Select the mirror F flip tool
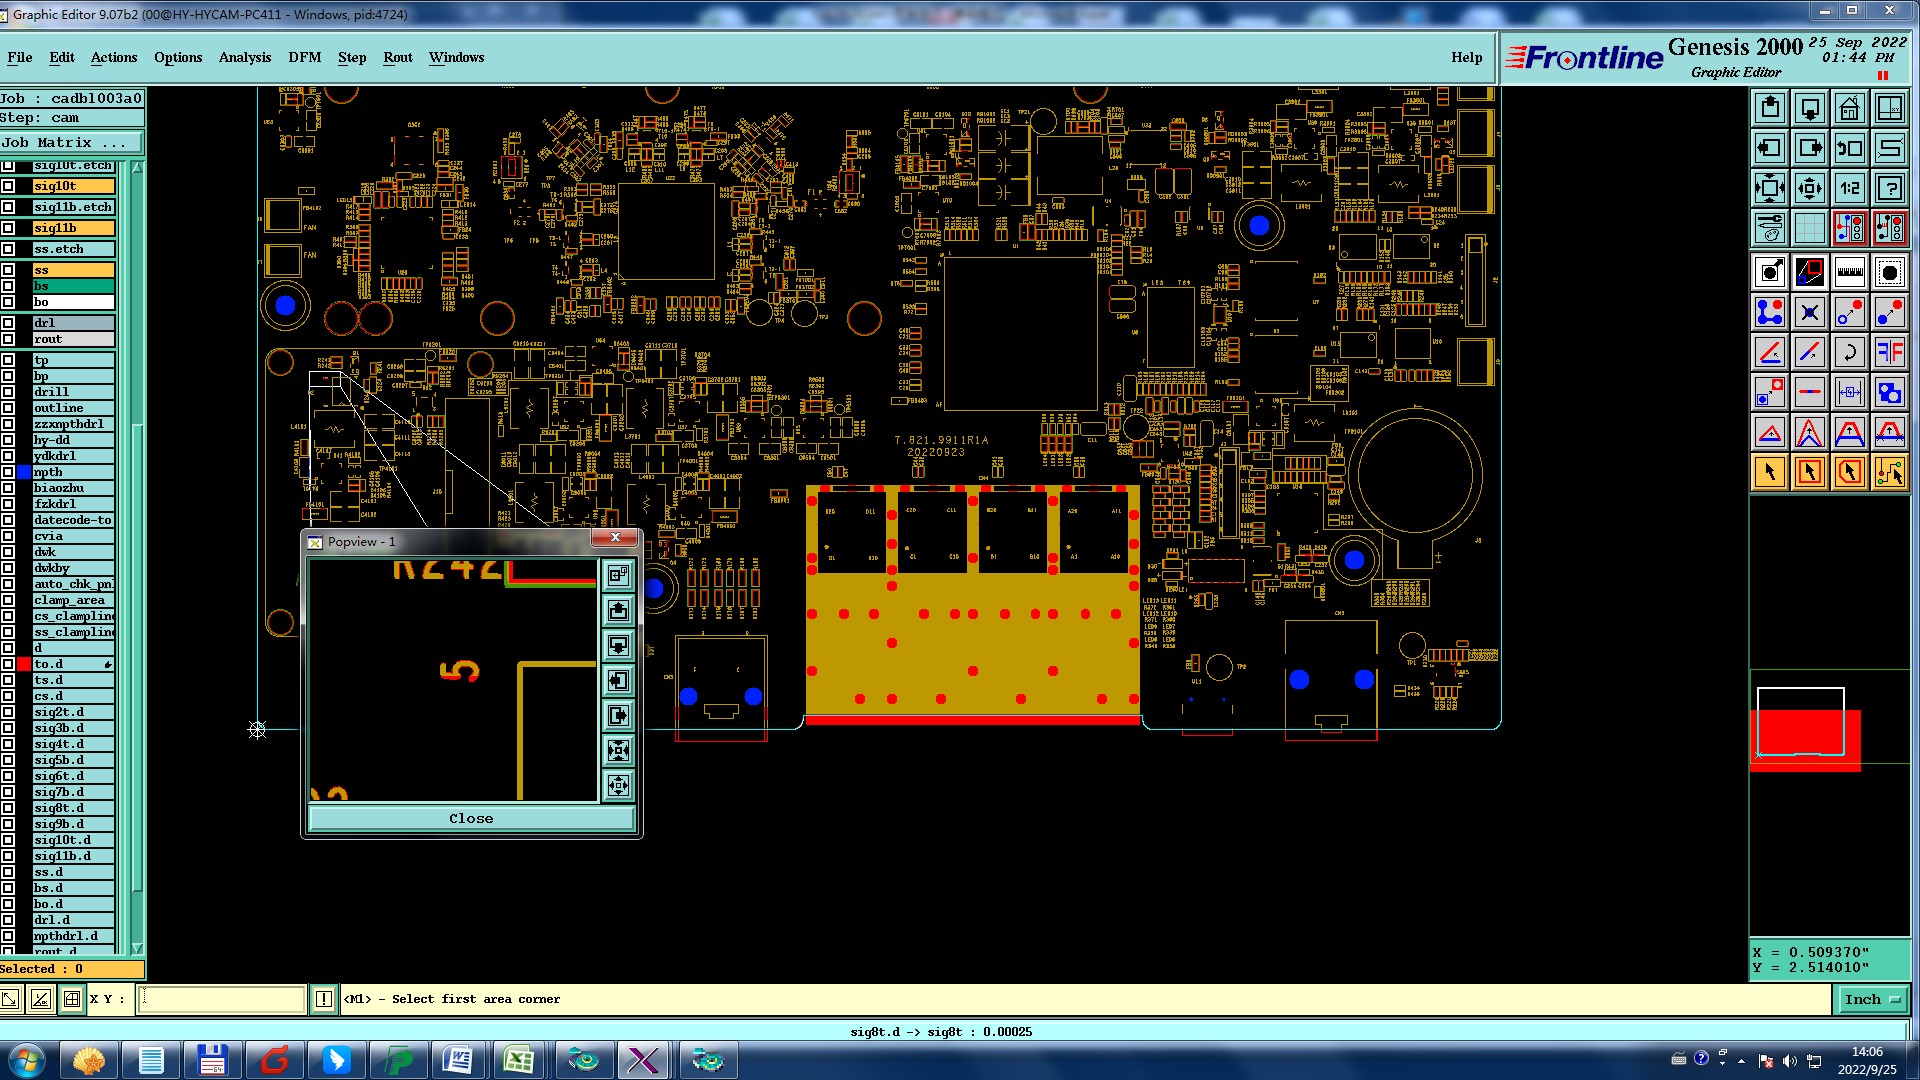This screenshot has width=1920, height=1080. pos(1889,352)
